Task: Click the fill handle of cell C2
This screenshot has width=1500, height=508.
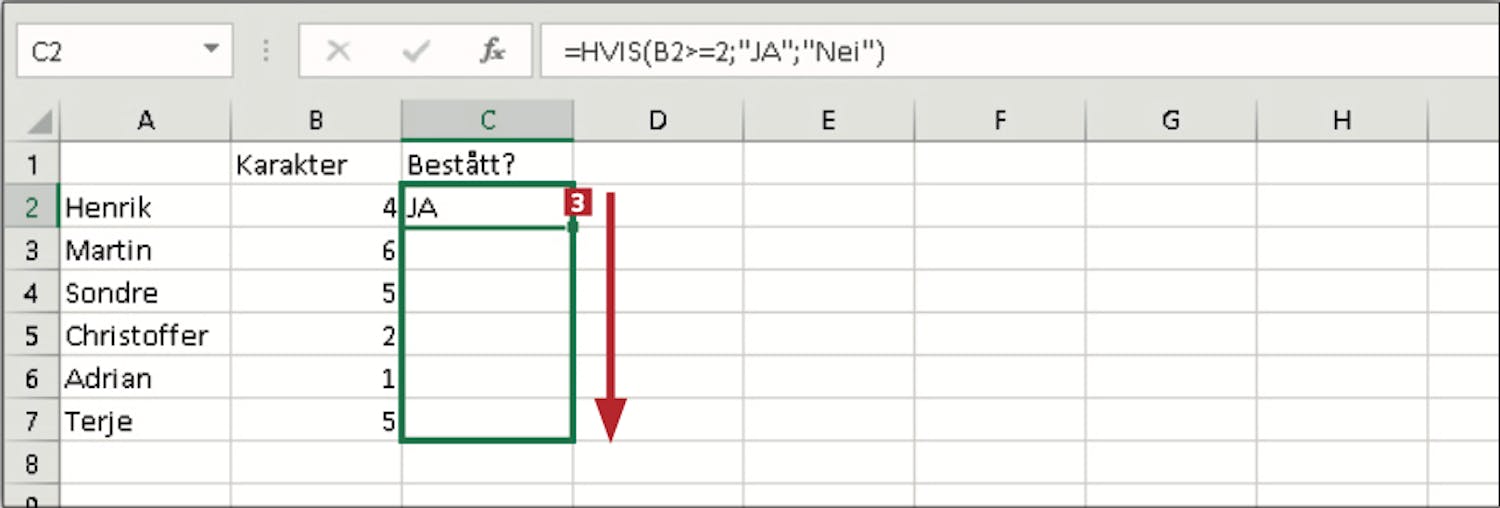Action: [573, 227]
